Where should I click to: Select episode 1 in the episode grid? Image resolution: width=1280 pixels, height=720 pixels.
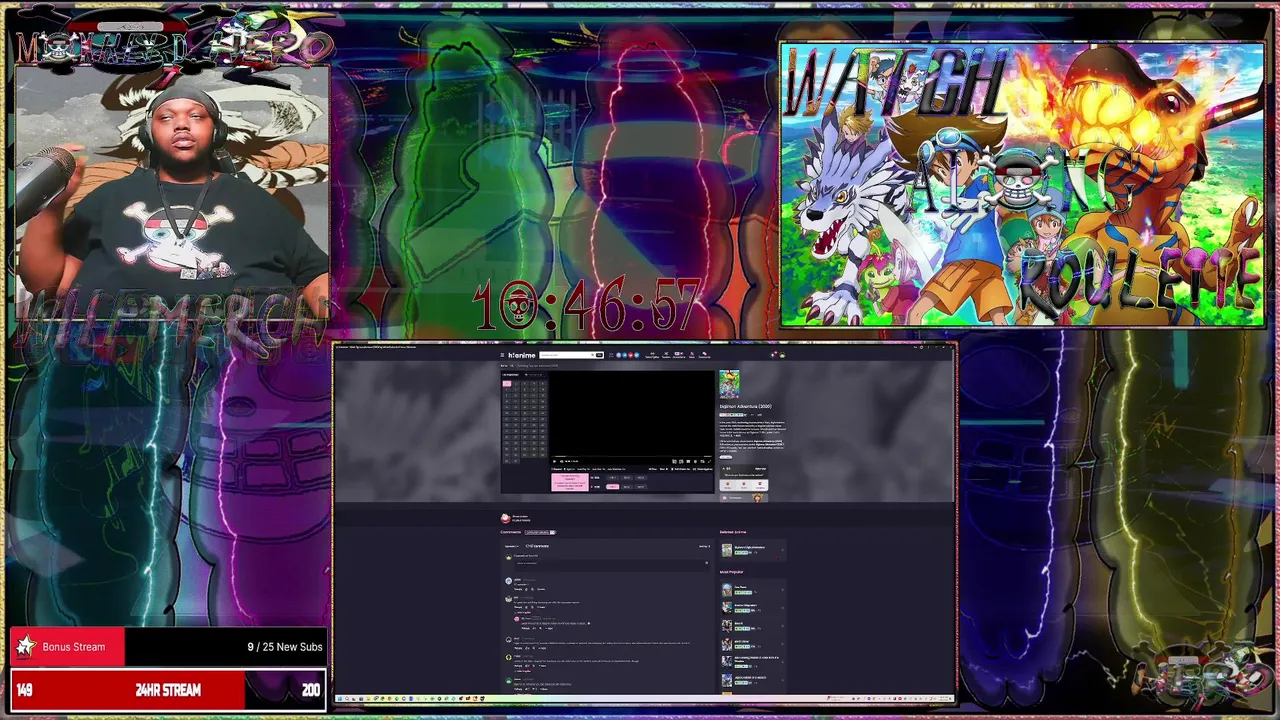(507, 384)
